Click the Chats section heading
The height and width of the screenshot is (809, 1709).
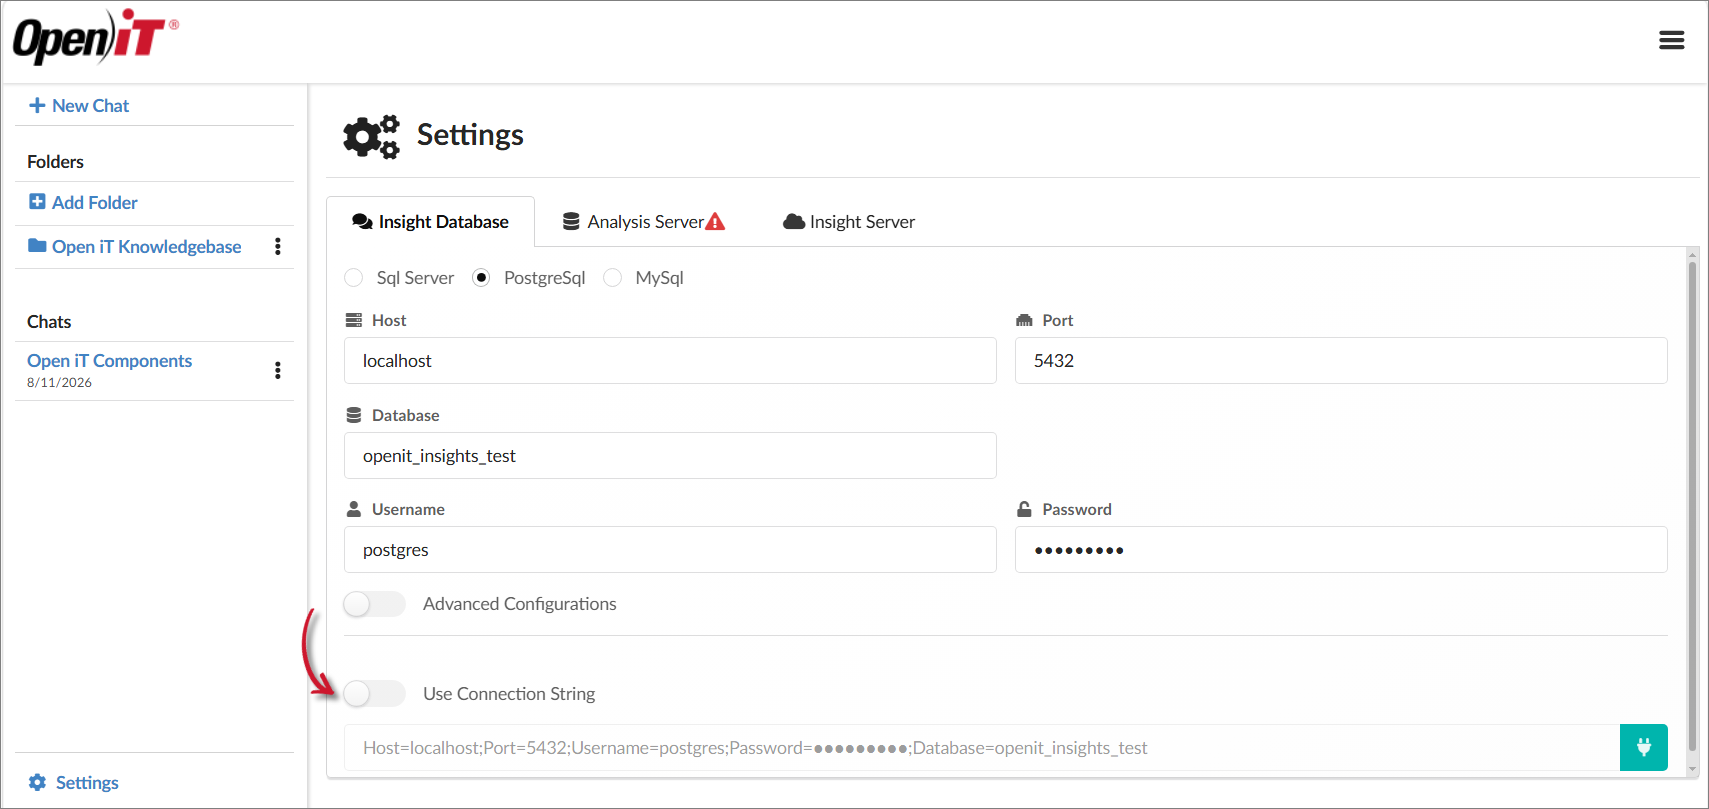[x=49, y=321]
